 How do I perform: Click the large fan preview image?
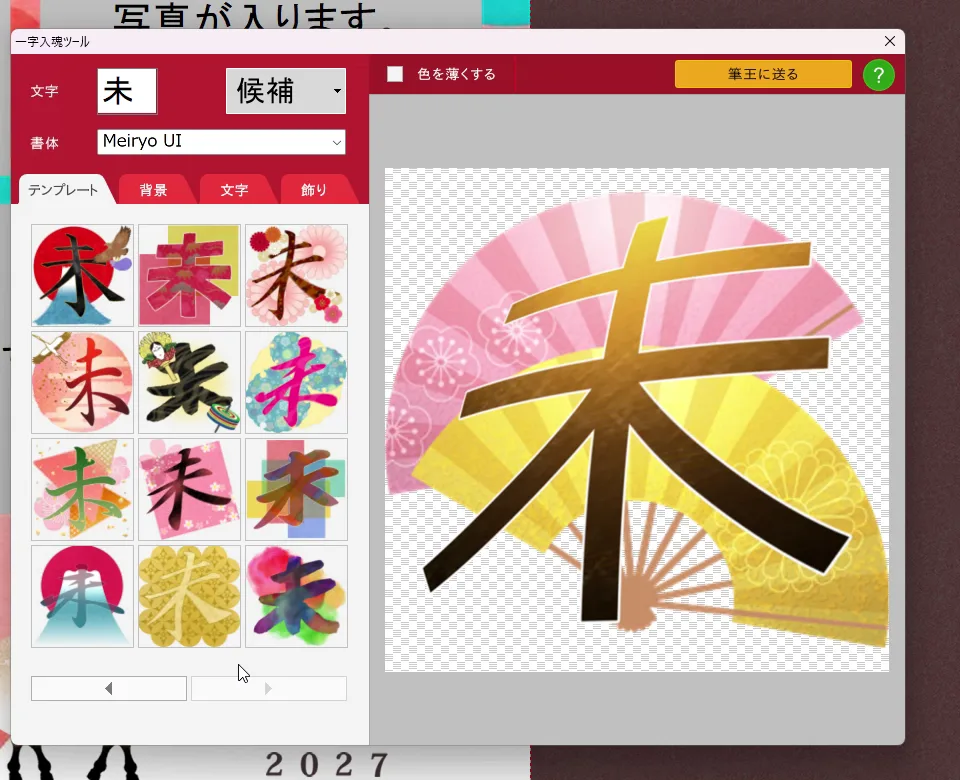(637, 419)
